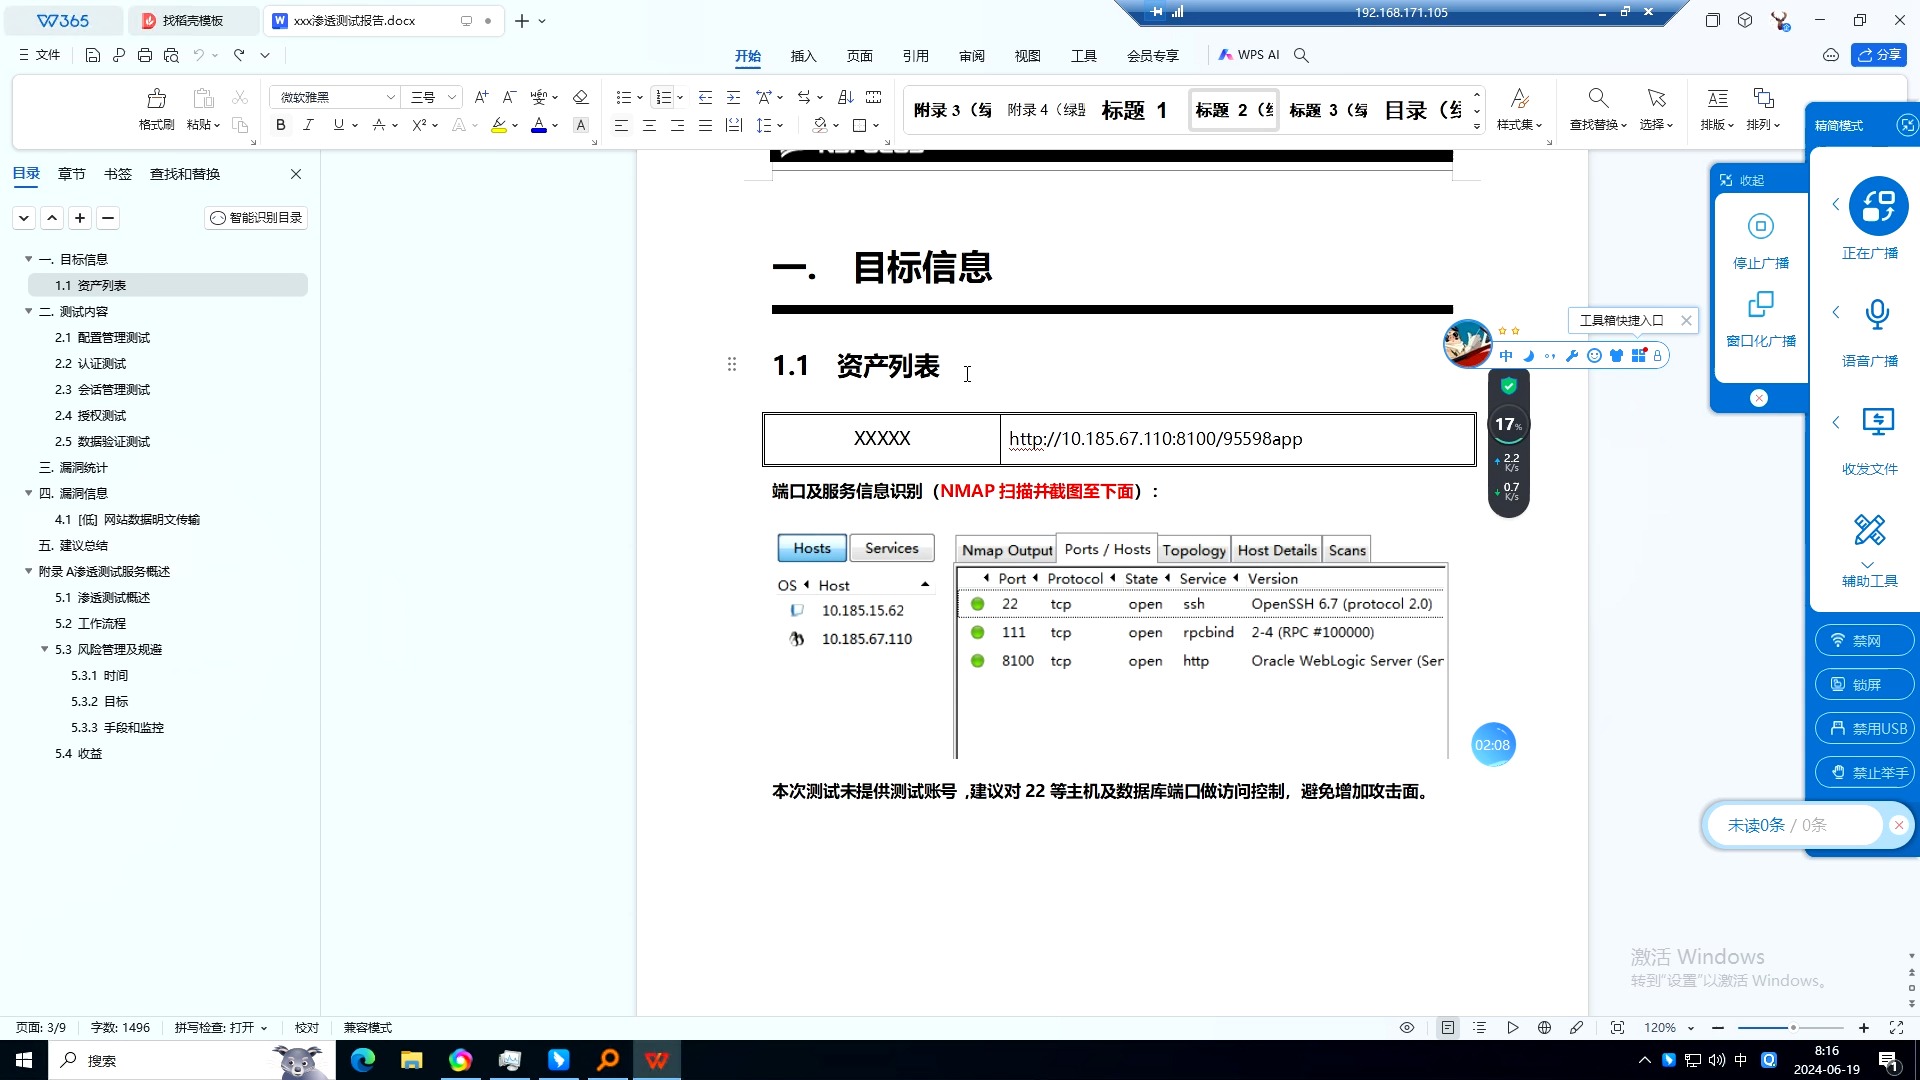Open File Explorer from the taskbar
The height and width of the screenshot is (1080, 1920).
411,1060
